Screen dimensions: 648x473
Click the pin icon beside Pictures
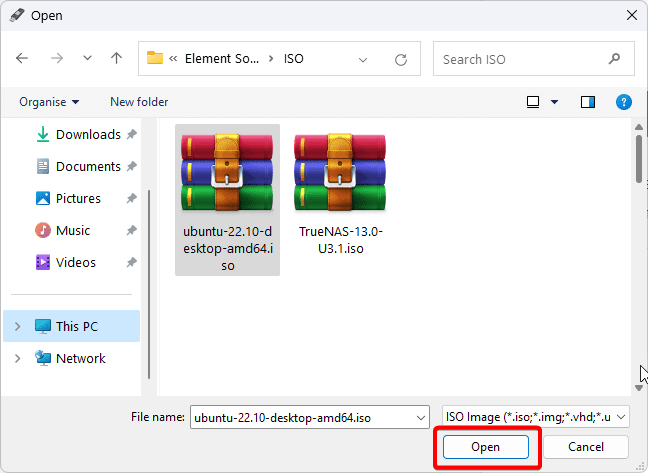point(131,198)
